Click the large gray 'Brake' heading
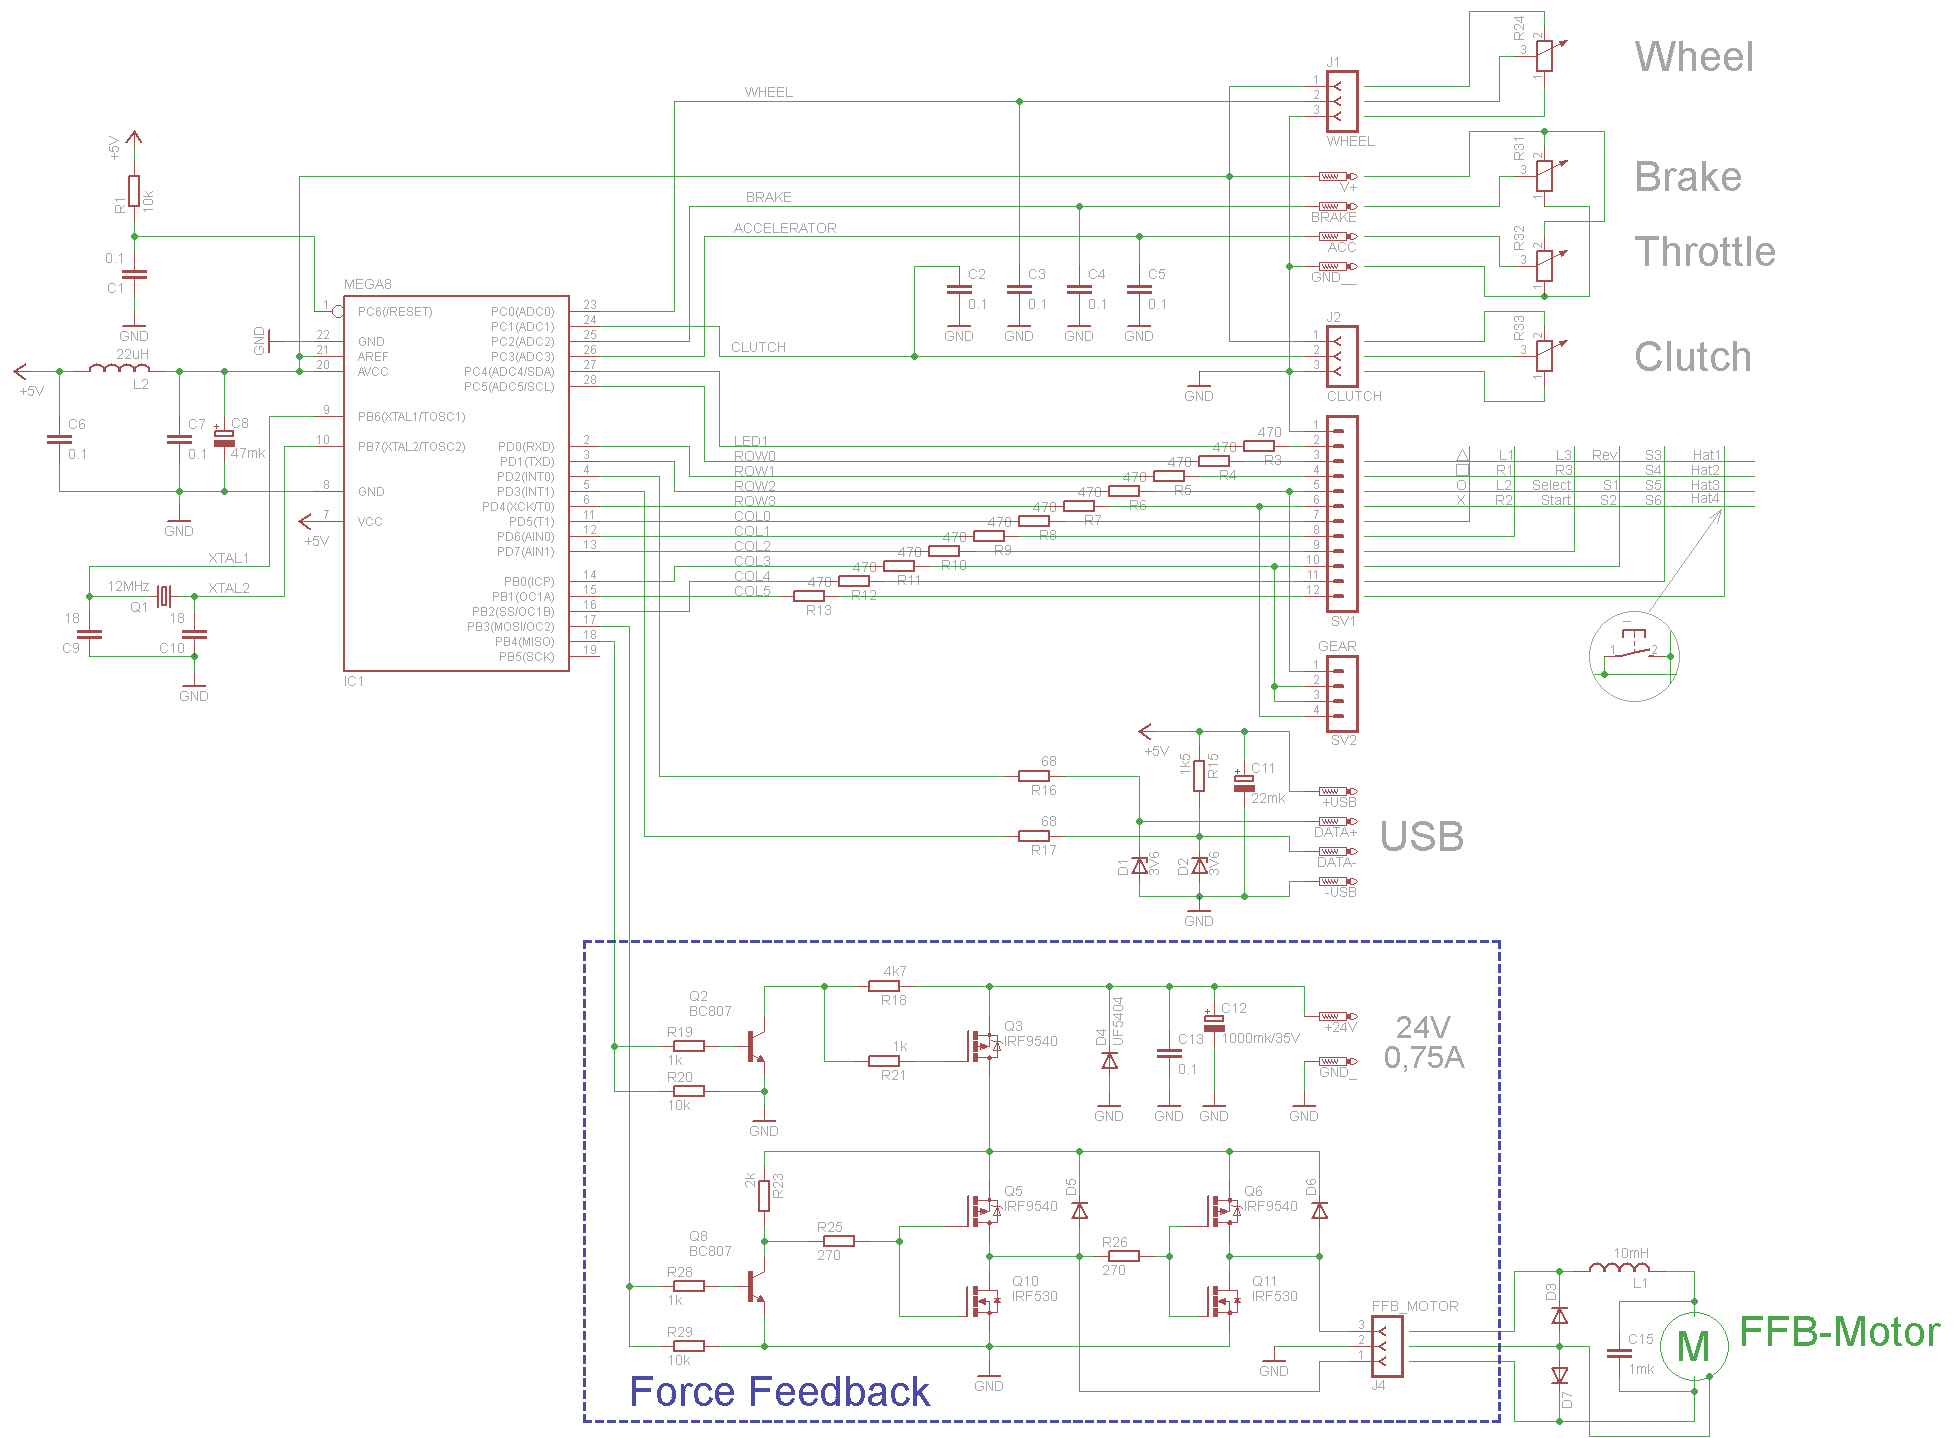The width and height of the screenshot is (1956, 1438). click(x=1688, y=177)
